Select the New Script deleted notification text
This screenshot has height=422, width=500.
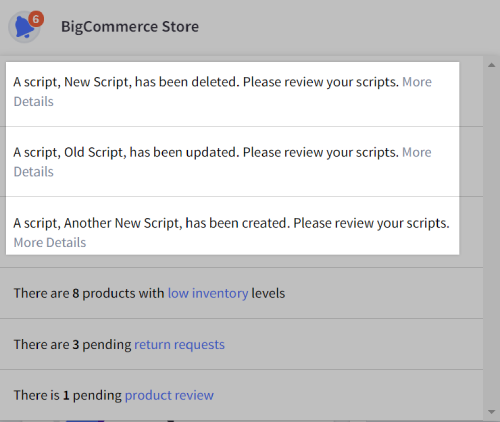(x=206, y=82)
